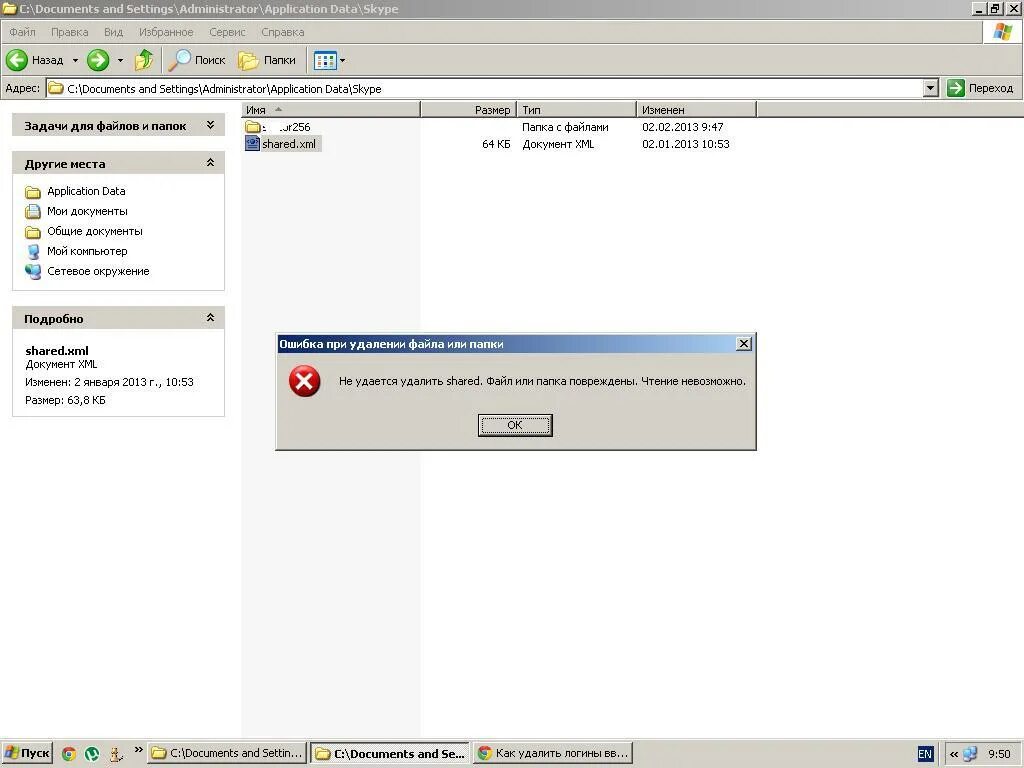Click the Shared Documents folder icon (Общие документы)

(33, 232)
